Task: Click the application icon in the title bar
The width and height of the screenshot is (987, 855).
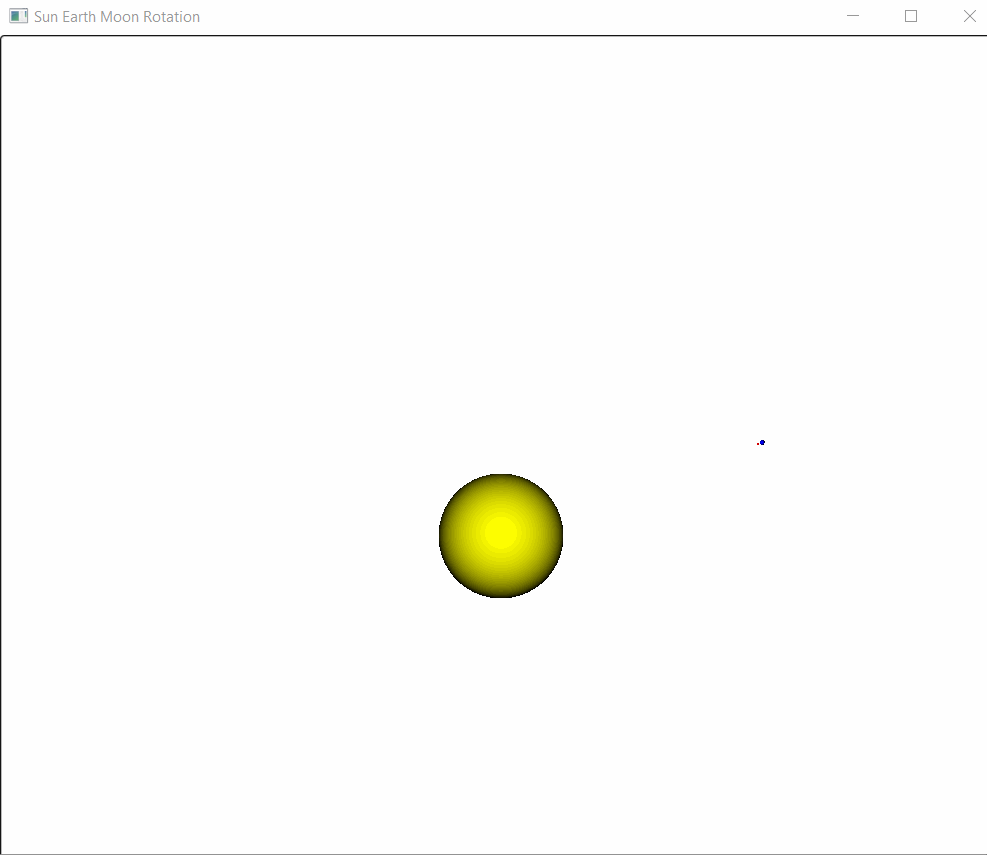Action: 18,16
